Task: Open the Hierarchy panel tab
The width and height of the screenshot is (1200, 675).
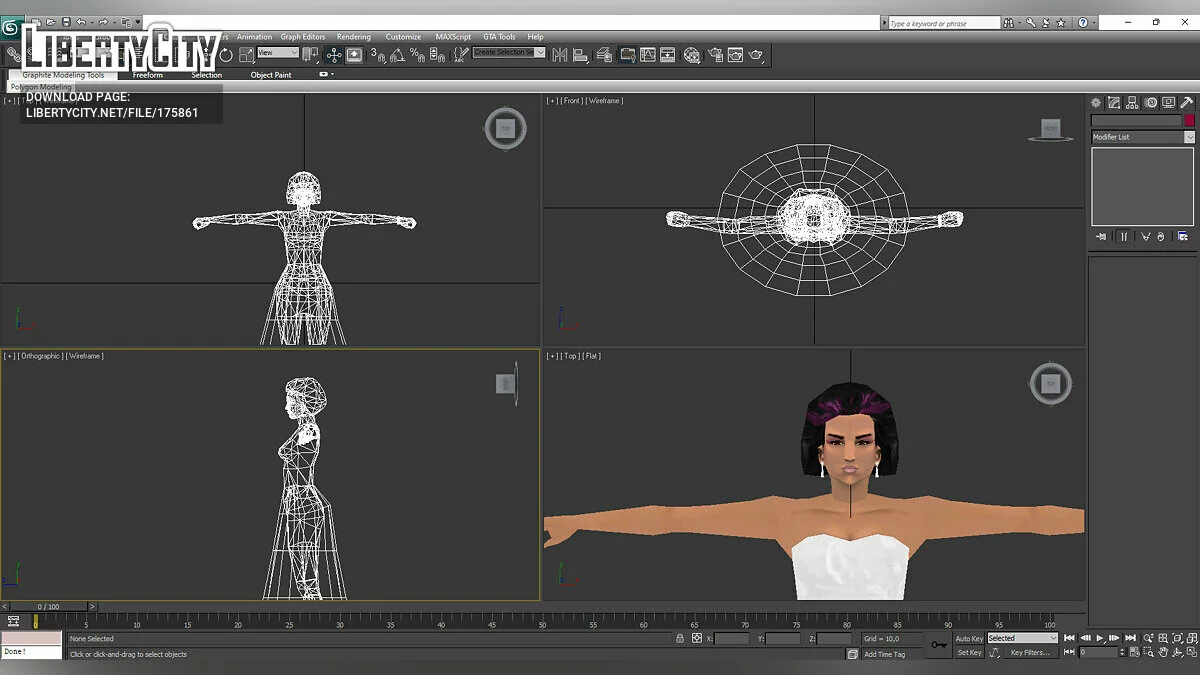Action: tap(1132, 102)
